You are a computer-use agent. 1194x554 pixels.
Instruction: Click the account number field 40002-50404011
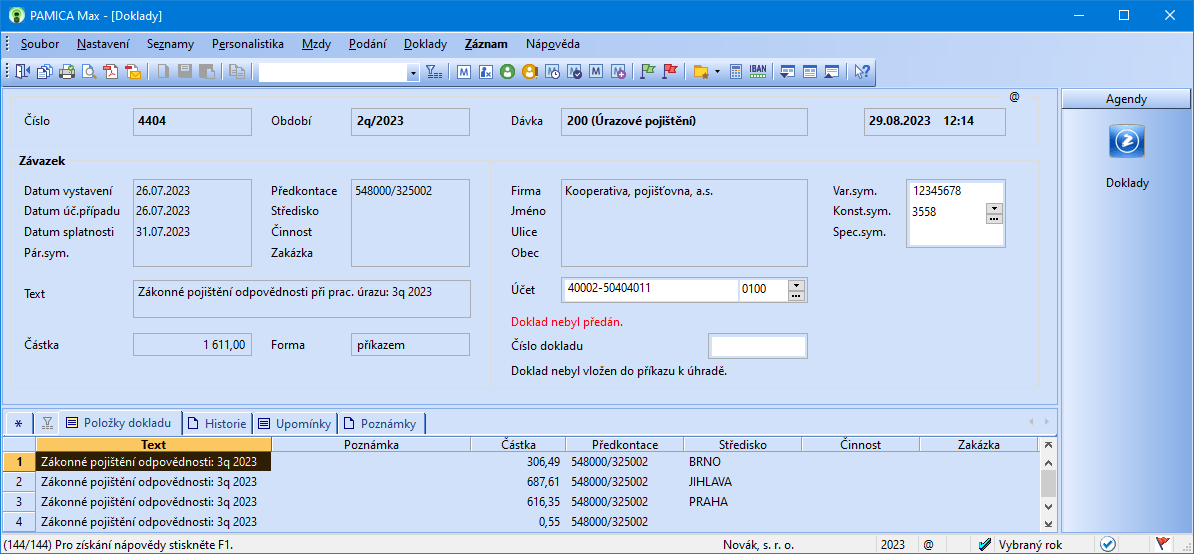(x=649, y=289)
